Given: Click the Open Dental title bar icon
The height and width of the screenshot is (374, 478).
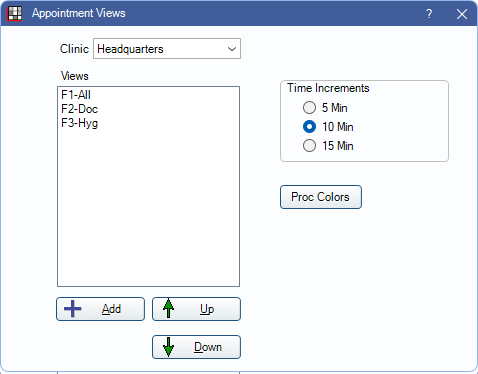Looking at the screenshot, I should click(x=15, y=14).
